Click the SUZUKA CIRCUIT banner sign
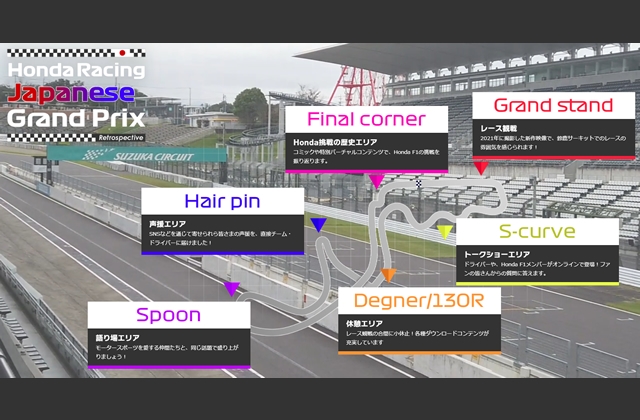The height and width of the screenshot is (420, 640). point(137,155)
